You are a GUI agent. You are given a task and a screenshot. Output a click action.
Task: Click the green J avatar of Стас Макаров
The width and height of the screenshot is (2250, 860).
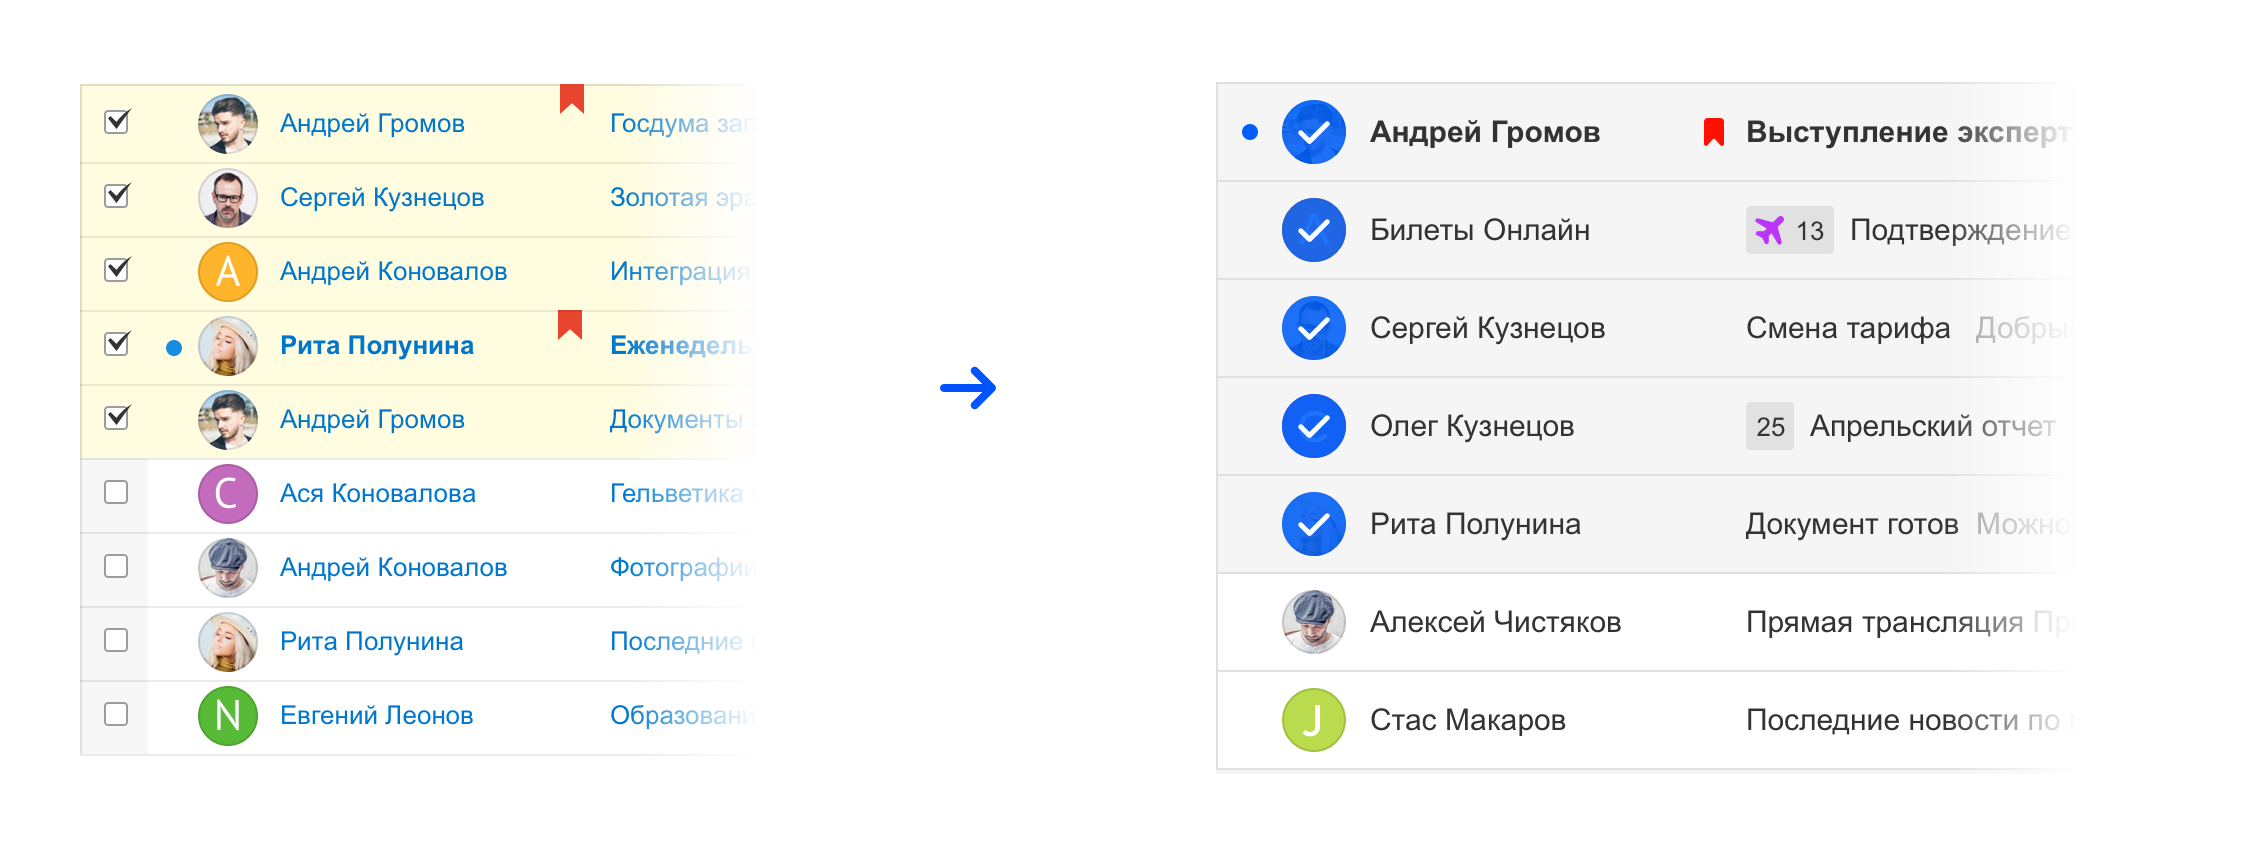(1313, 719)
